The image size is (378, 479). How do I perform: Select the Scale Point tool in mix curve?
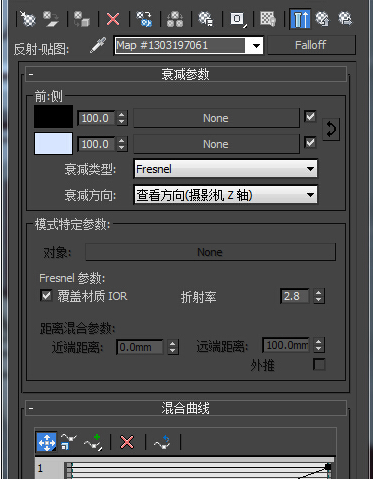(x=68, y=443)
